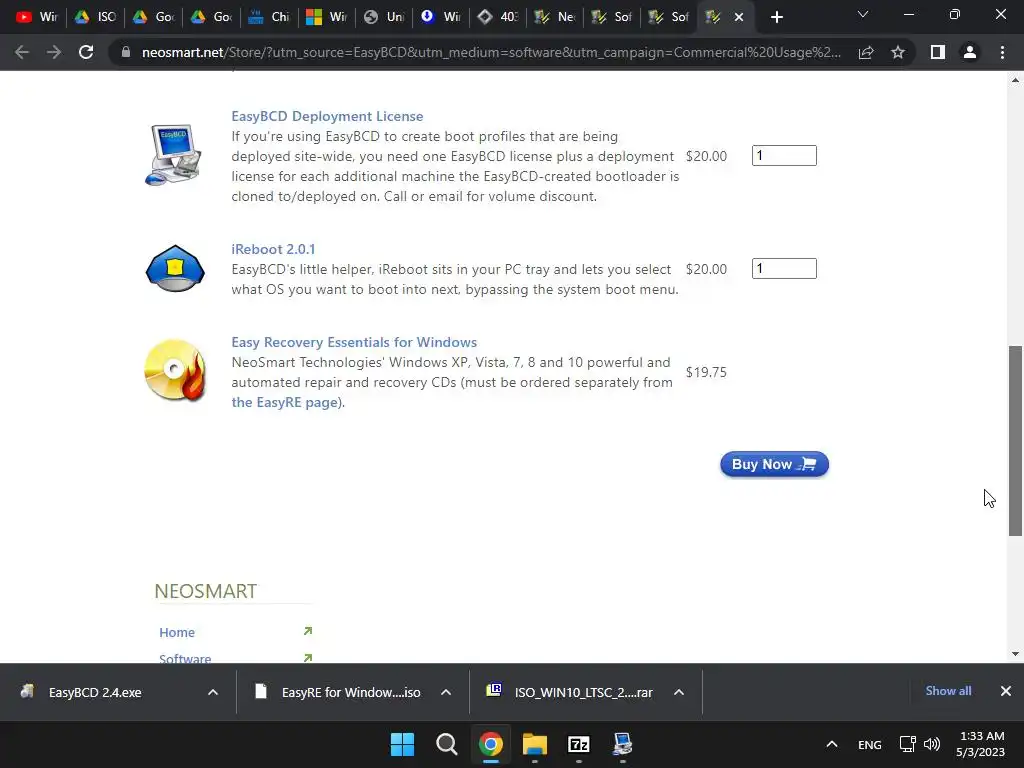The height and width of the screenshot is (768, 1024).
Task: Switch to the Google Drive "ISO" tab
Action: (x=95, y=17)
